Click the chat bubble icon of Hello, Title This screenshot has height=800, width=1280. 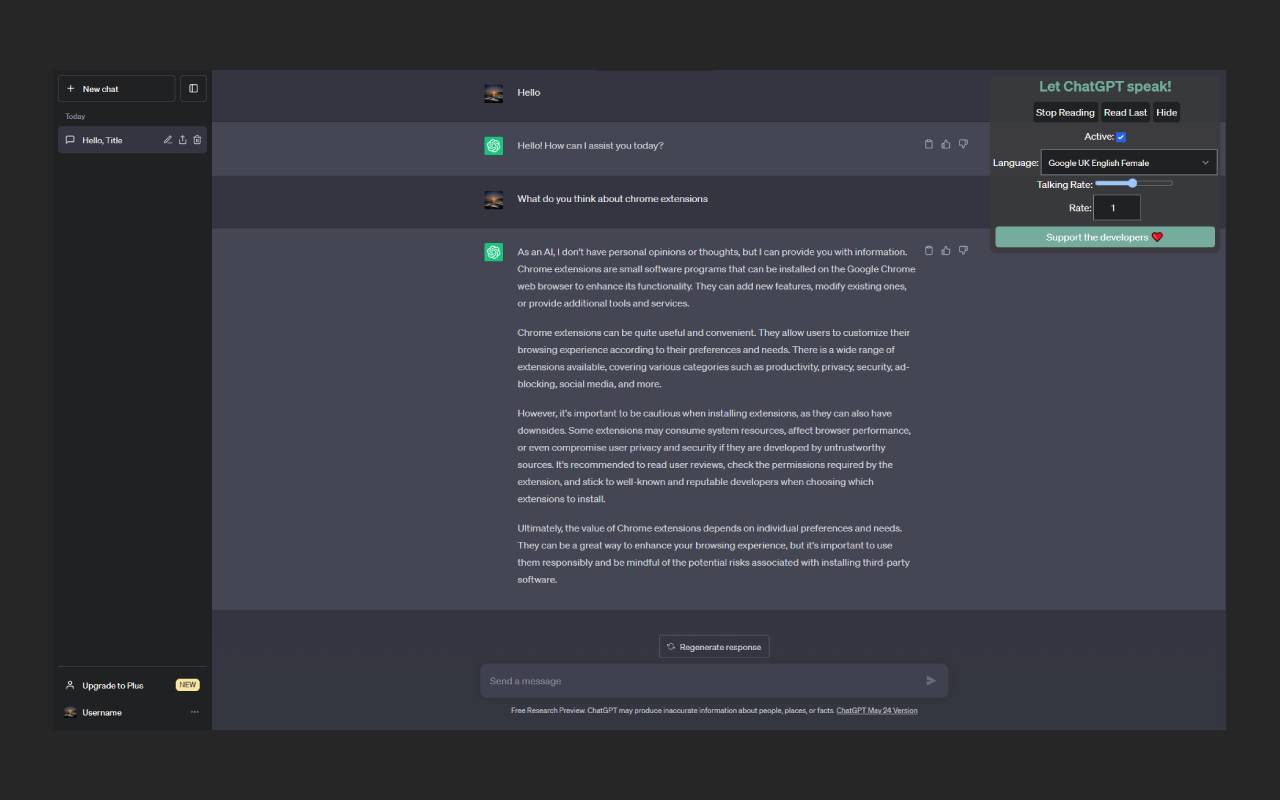(x=70, y=140)
